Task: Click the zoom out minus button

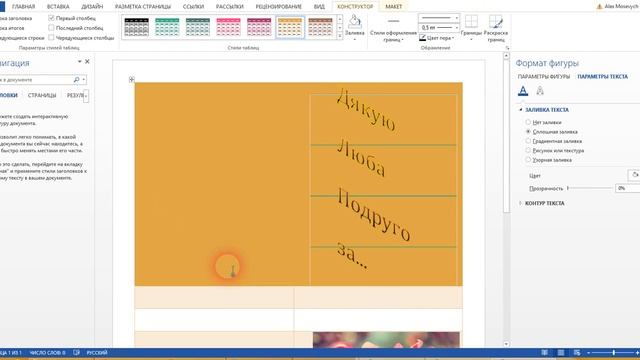Action: point(589,353)
